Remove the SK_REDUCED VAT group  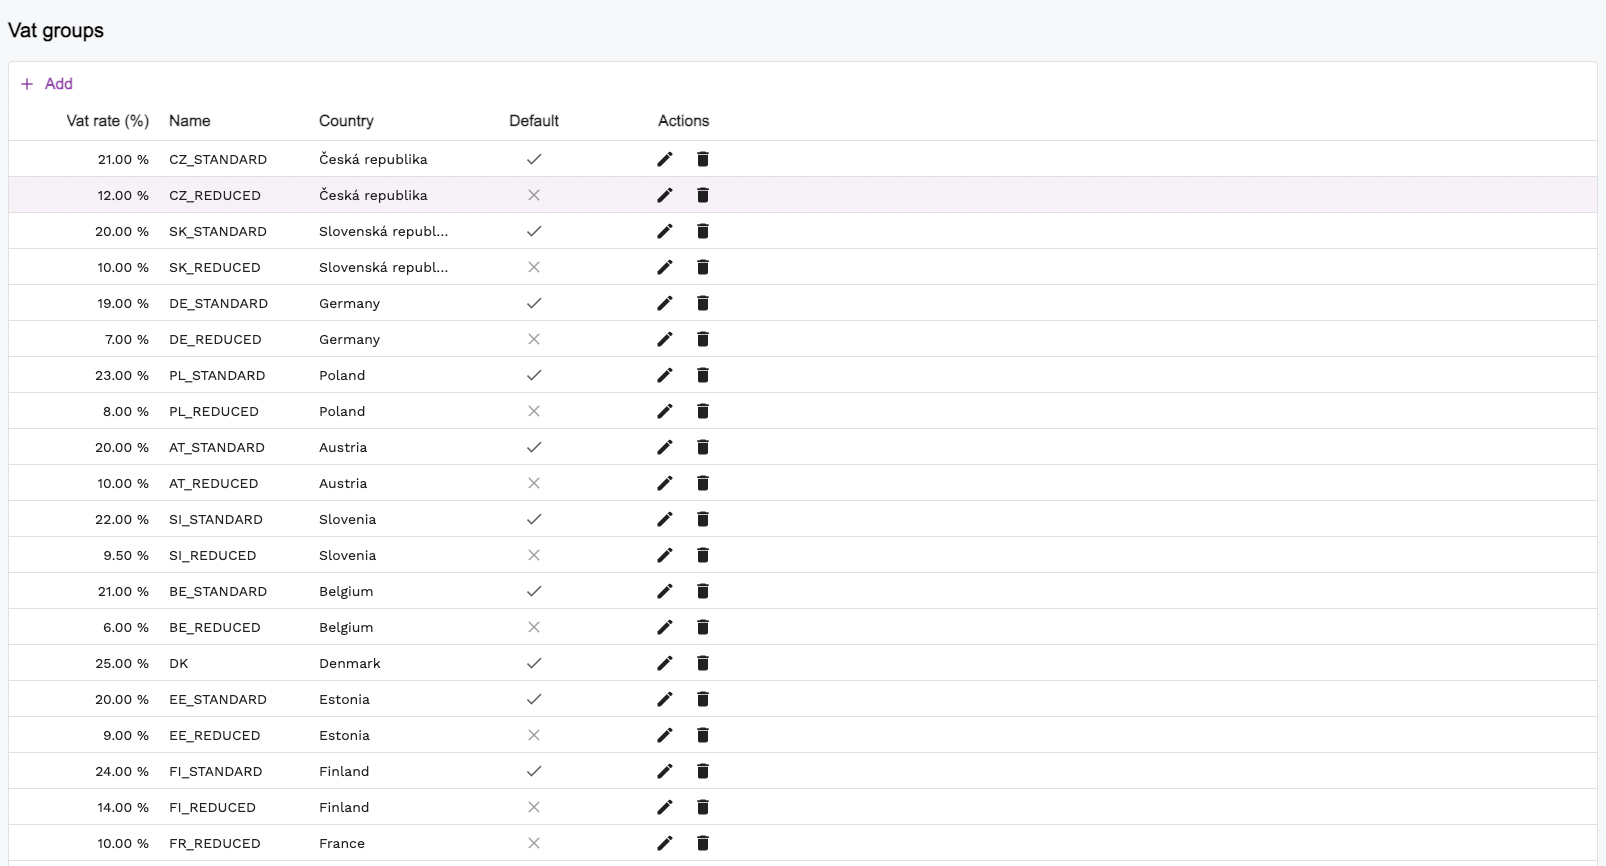(x=703, y=267)
